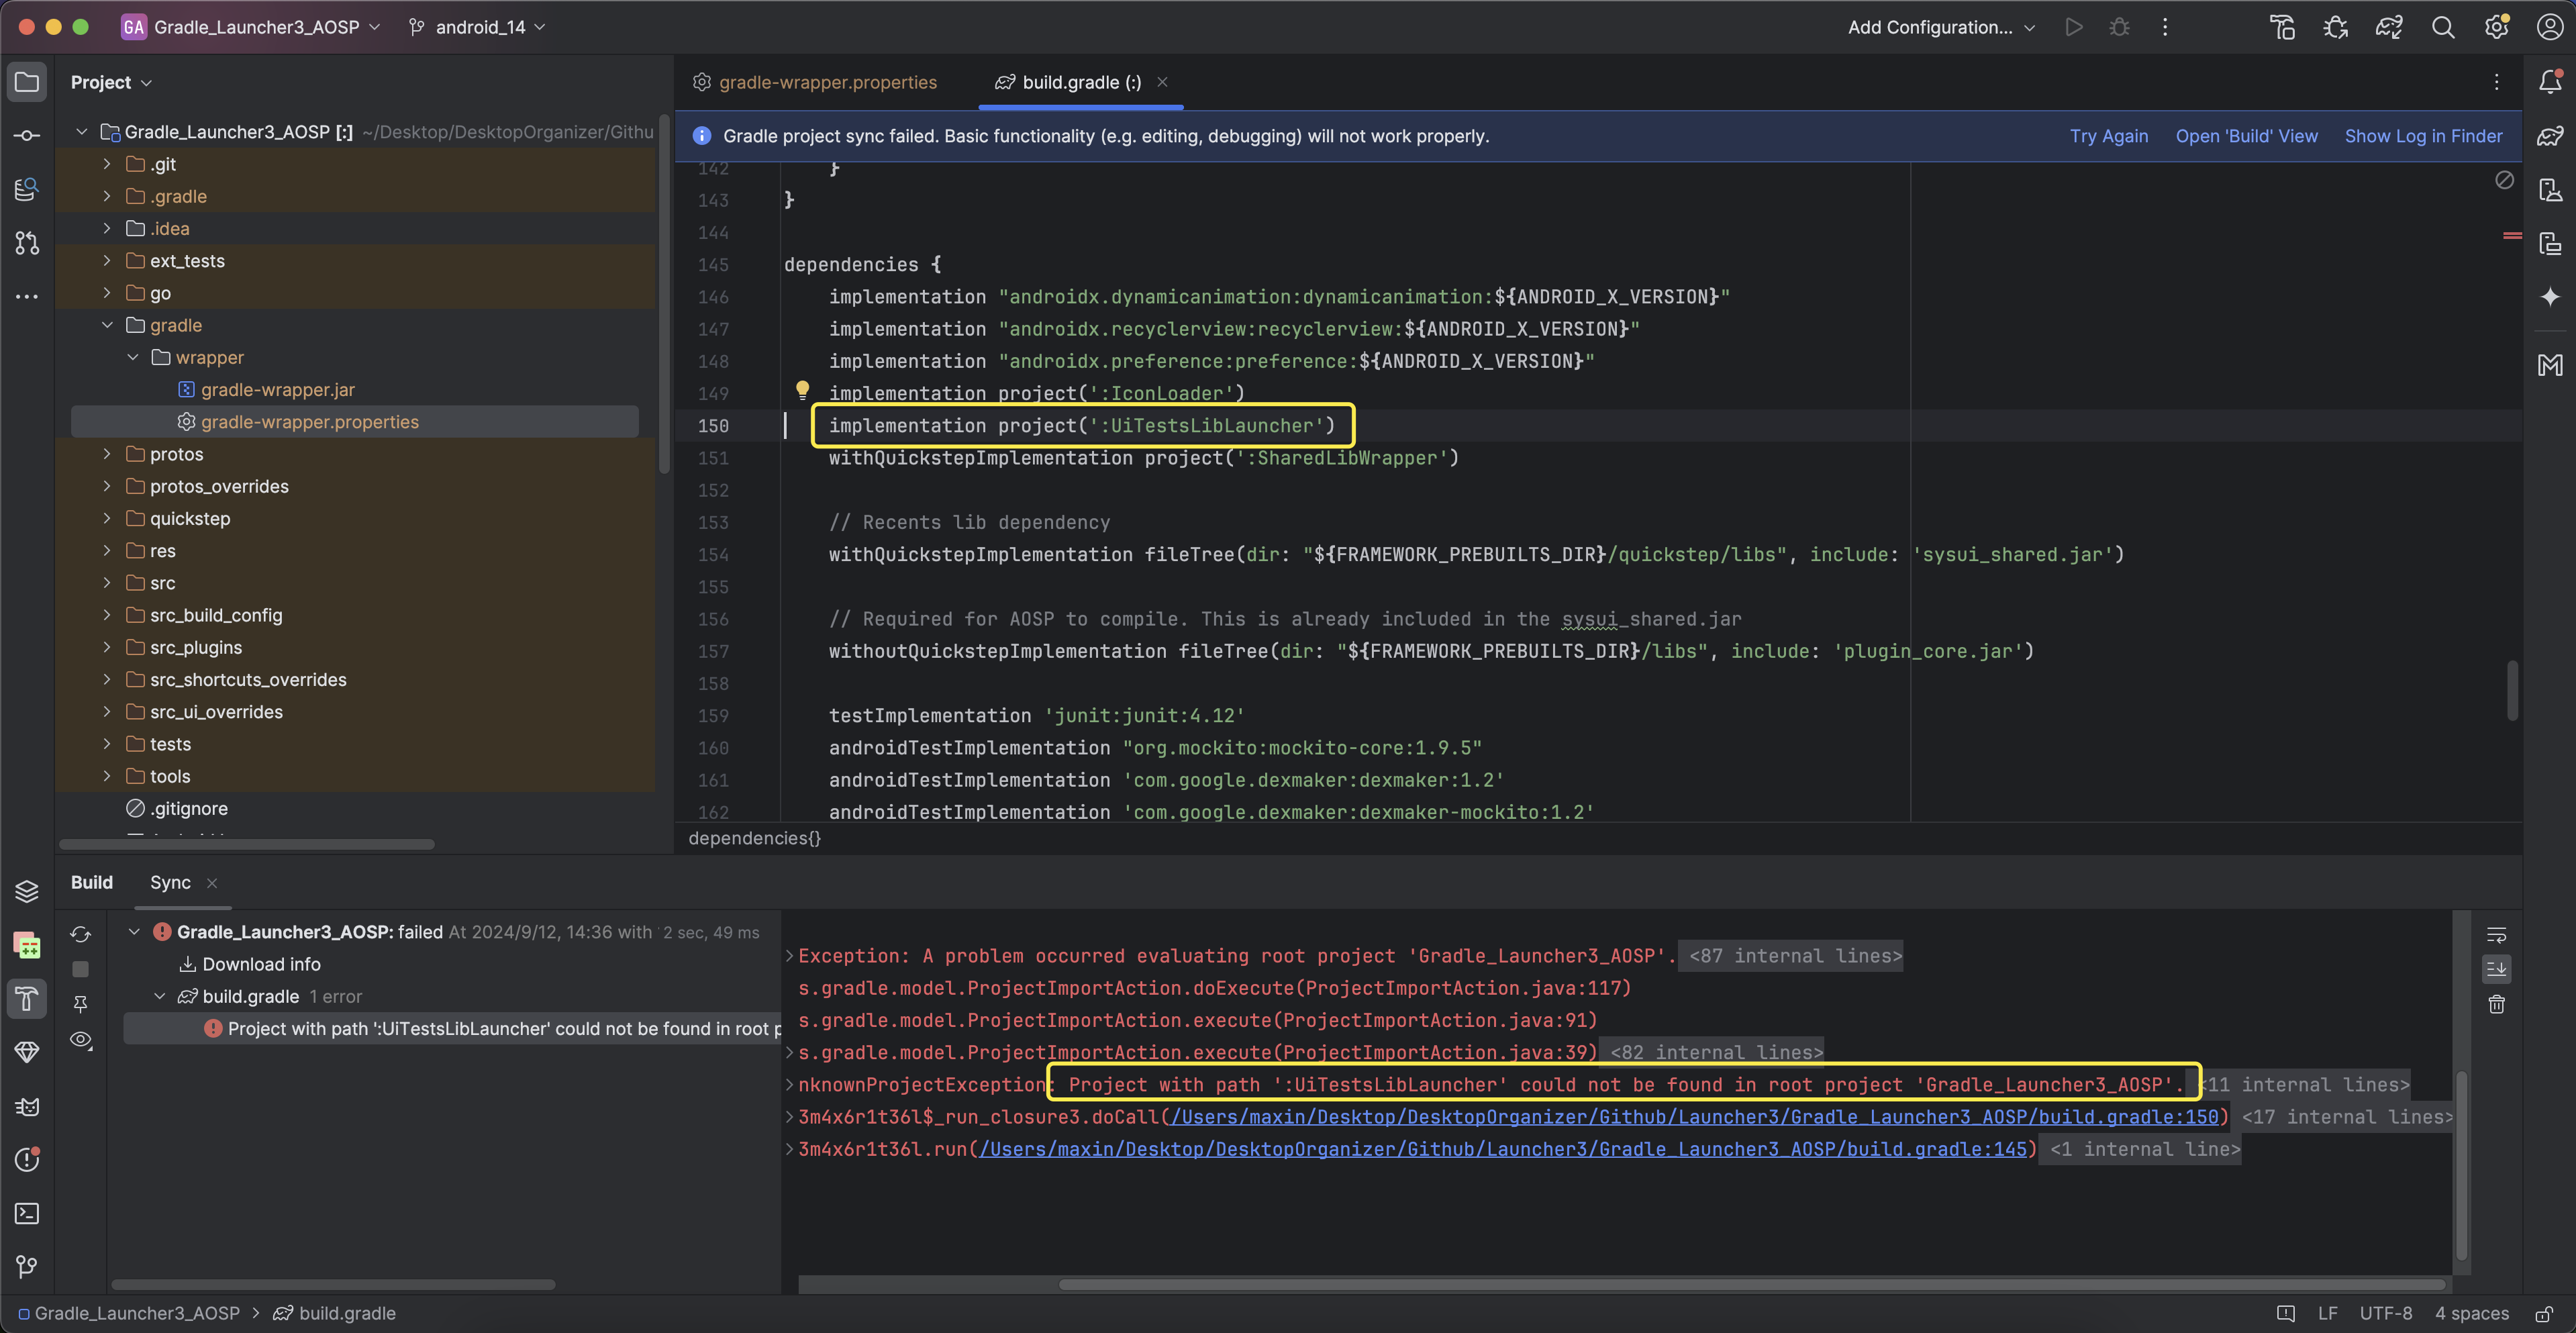Toggle inspections highlighting icon in editor corner

(x=2504, y=180)
